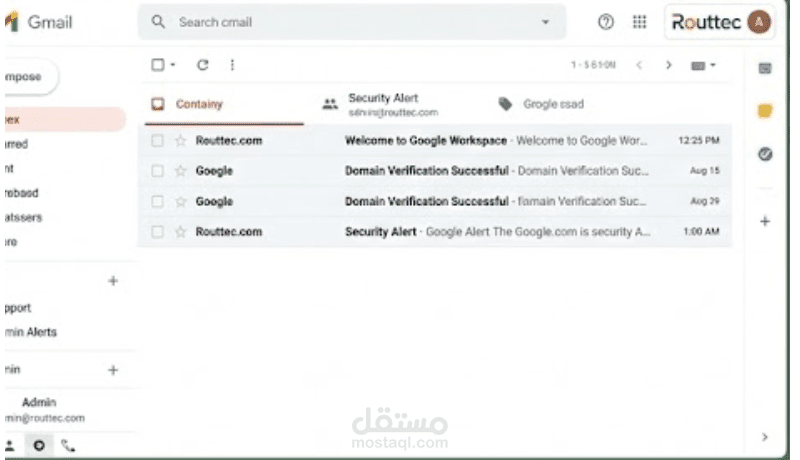Click the 12:25 PM timestamp
The width and height of the screenshot is (800, 460).
pos(699,140)
